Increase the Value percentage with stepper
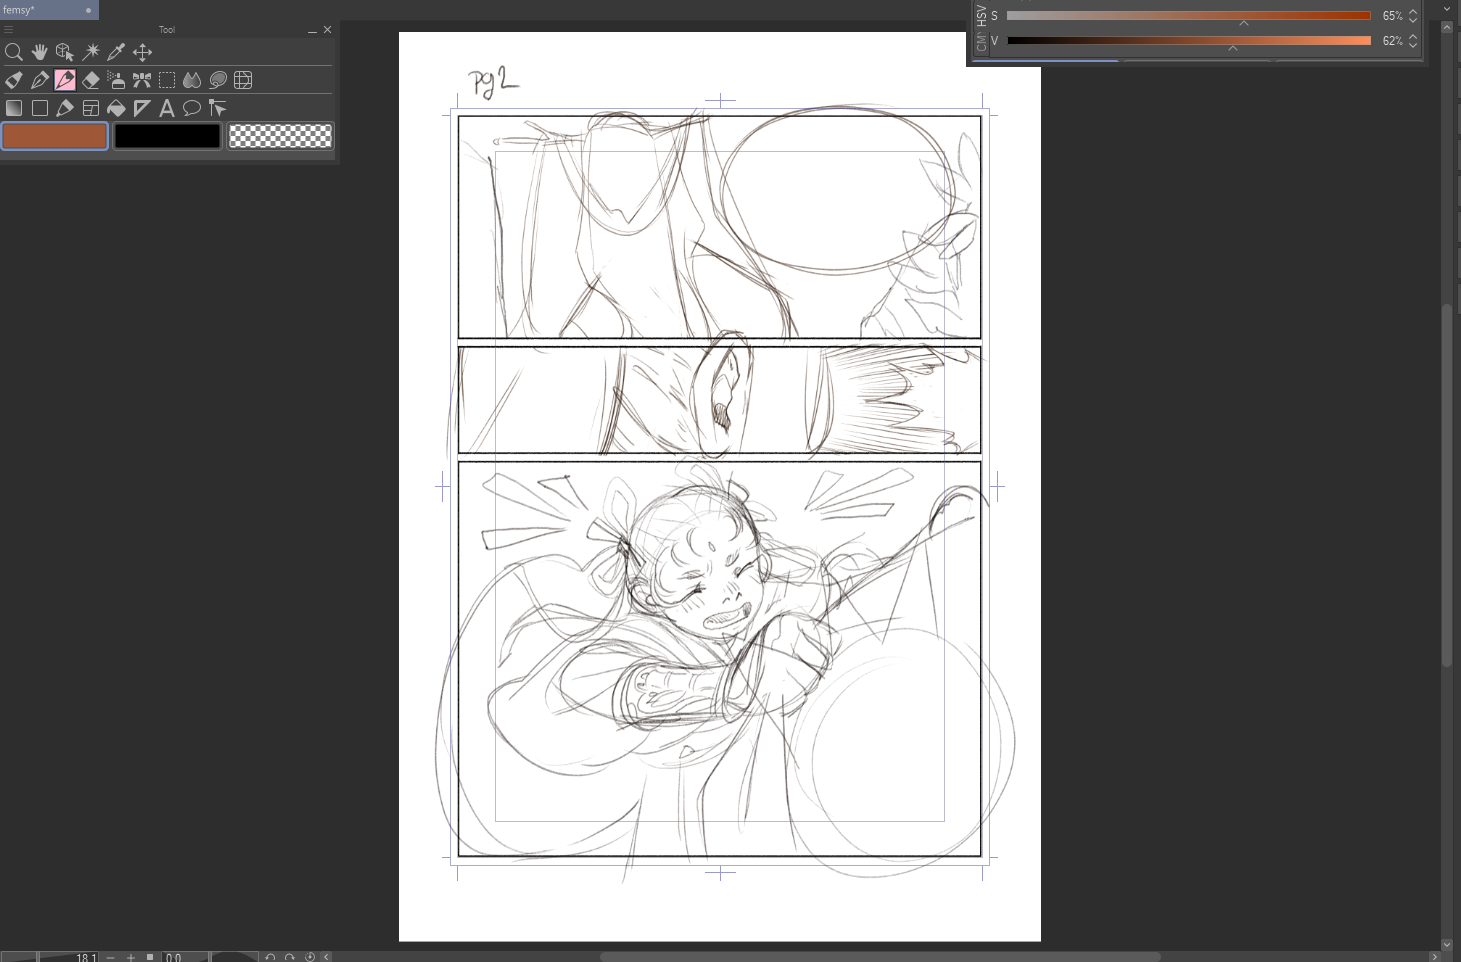1461x962 pixels. tap(1413, 37)
